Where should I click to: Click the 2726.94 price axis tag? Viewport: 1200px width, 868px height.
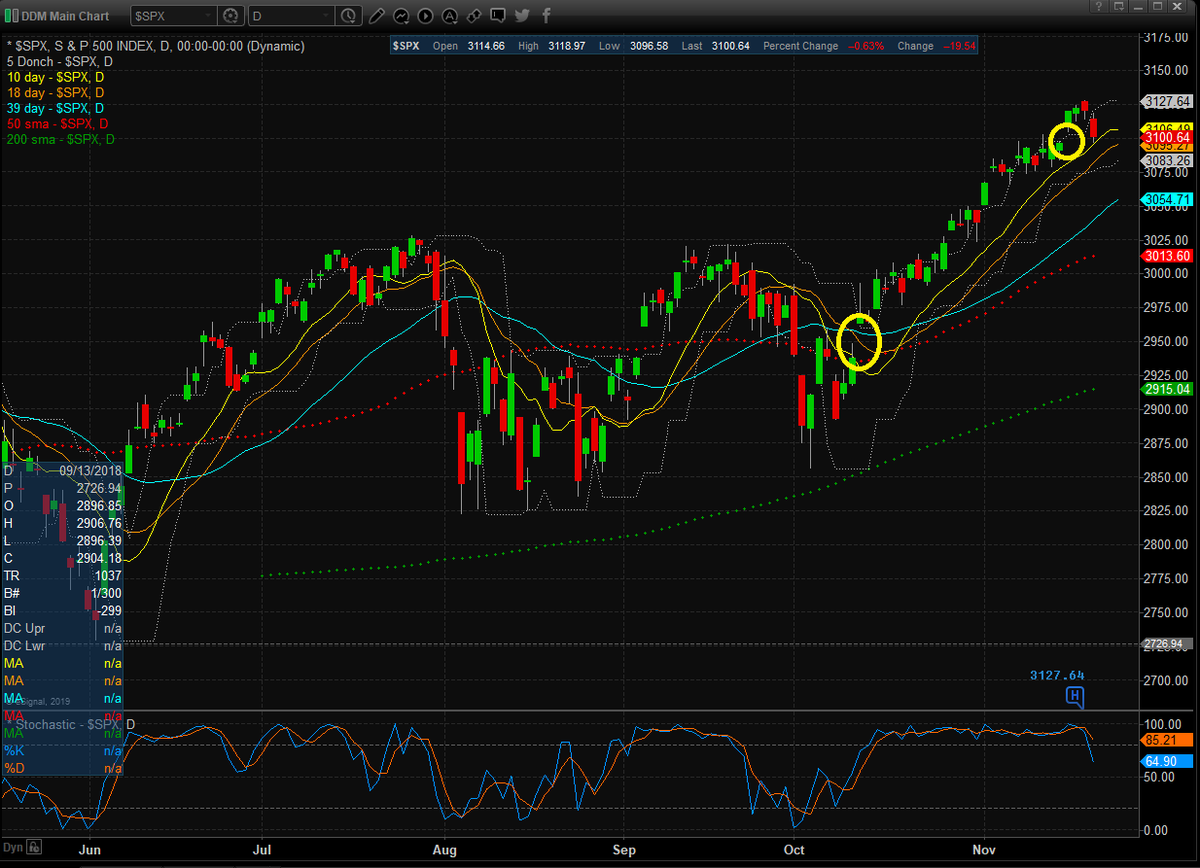coord(1169,644)
